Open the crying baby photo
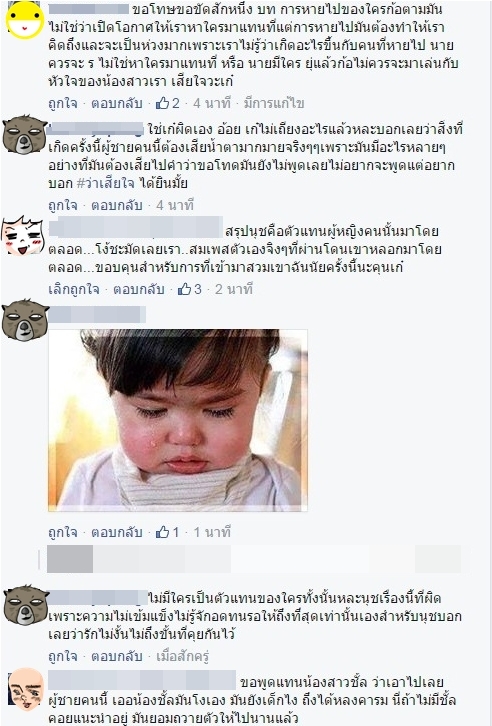 (178, 420)
